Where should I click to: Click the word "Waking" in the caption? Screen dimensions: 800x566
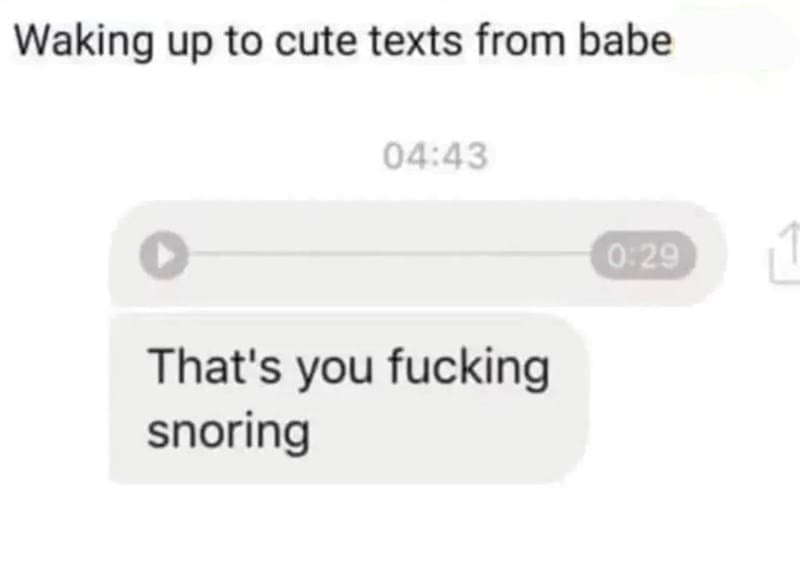tap(84, 43)
